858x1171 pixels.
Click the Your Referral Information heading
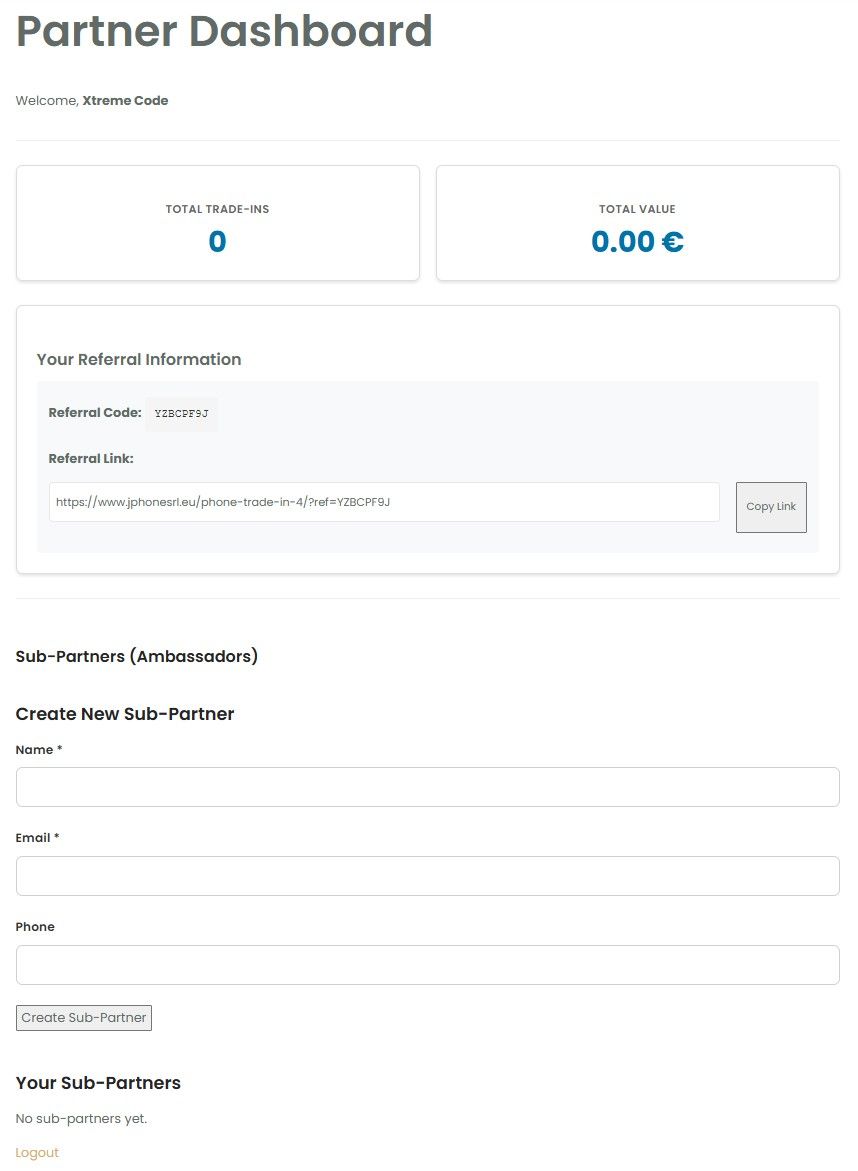pyautogui.click(x=139, y=359)
